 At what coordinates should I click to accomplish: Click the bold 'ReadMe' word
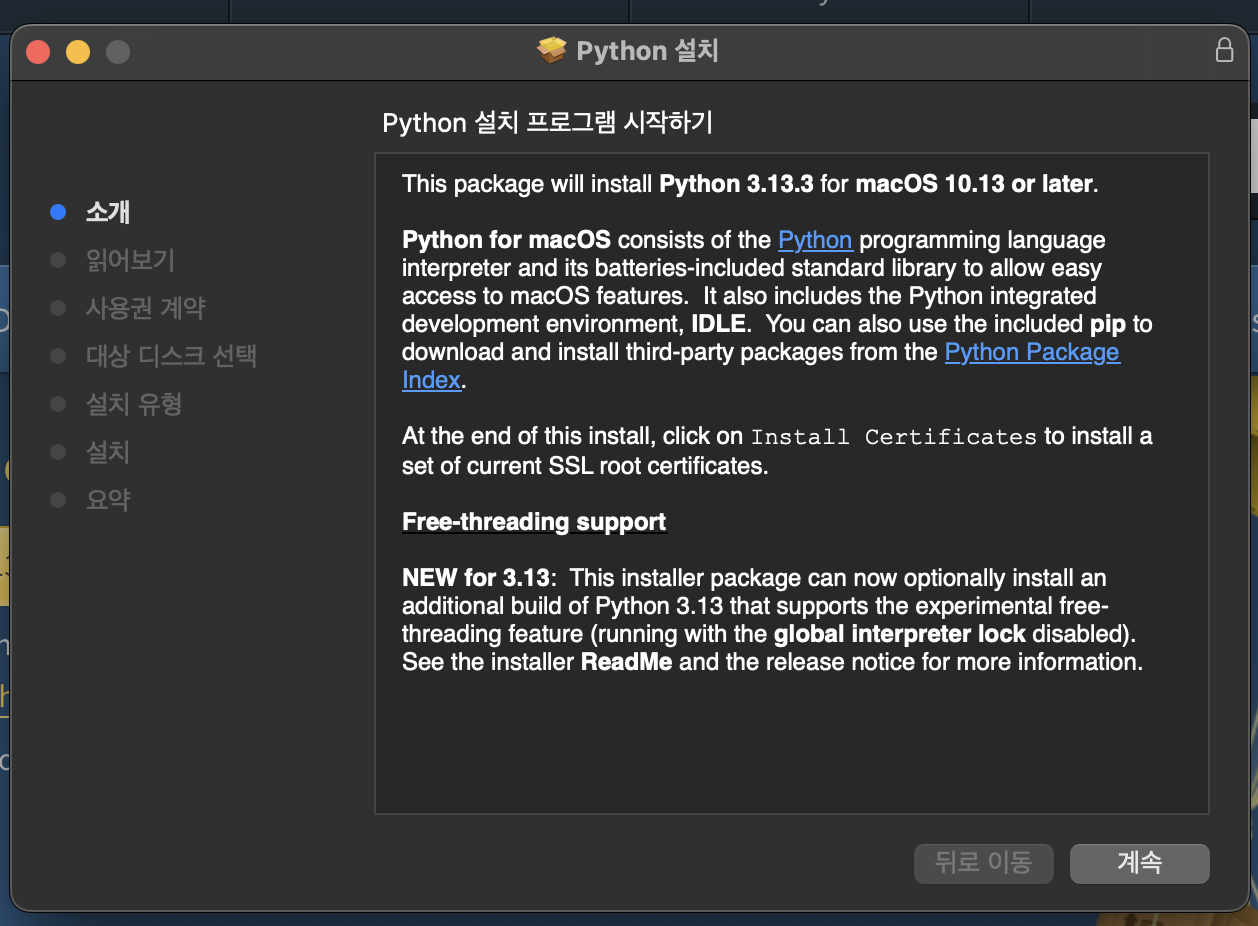(x=627, y=662)
